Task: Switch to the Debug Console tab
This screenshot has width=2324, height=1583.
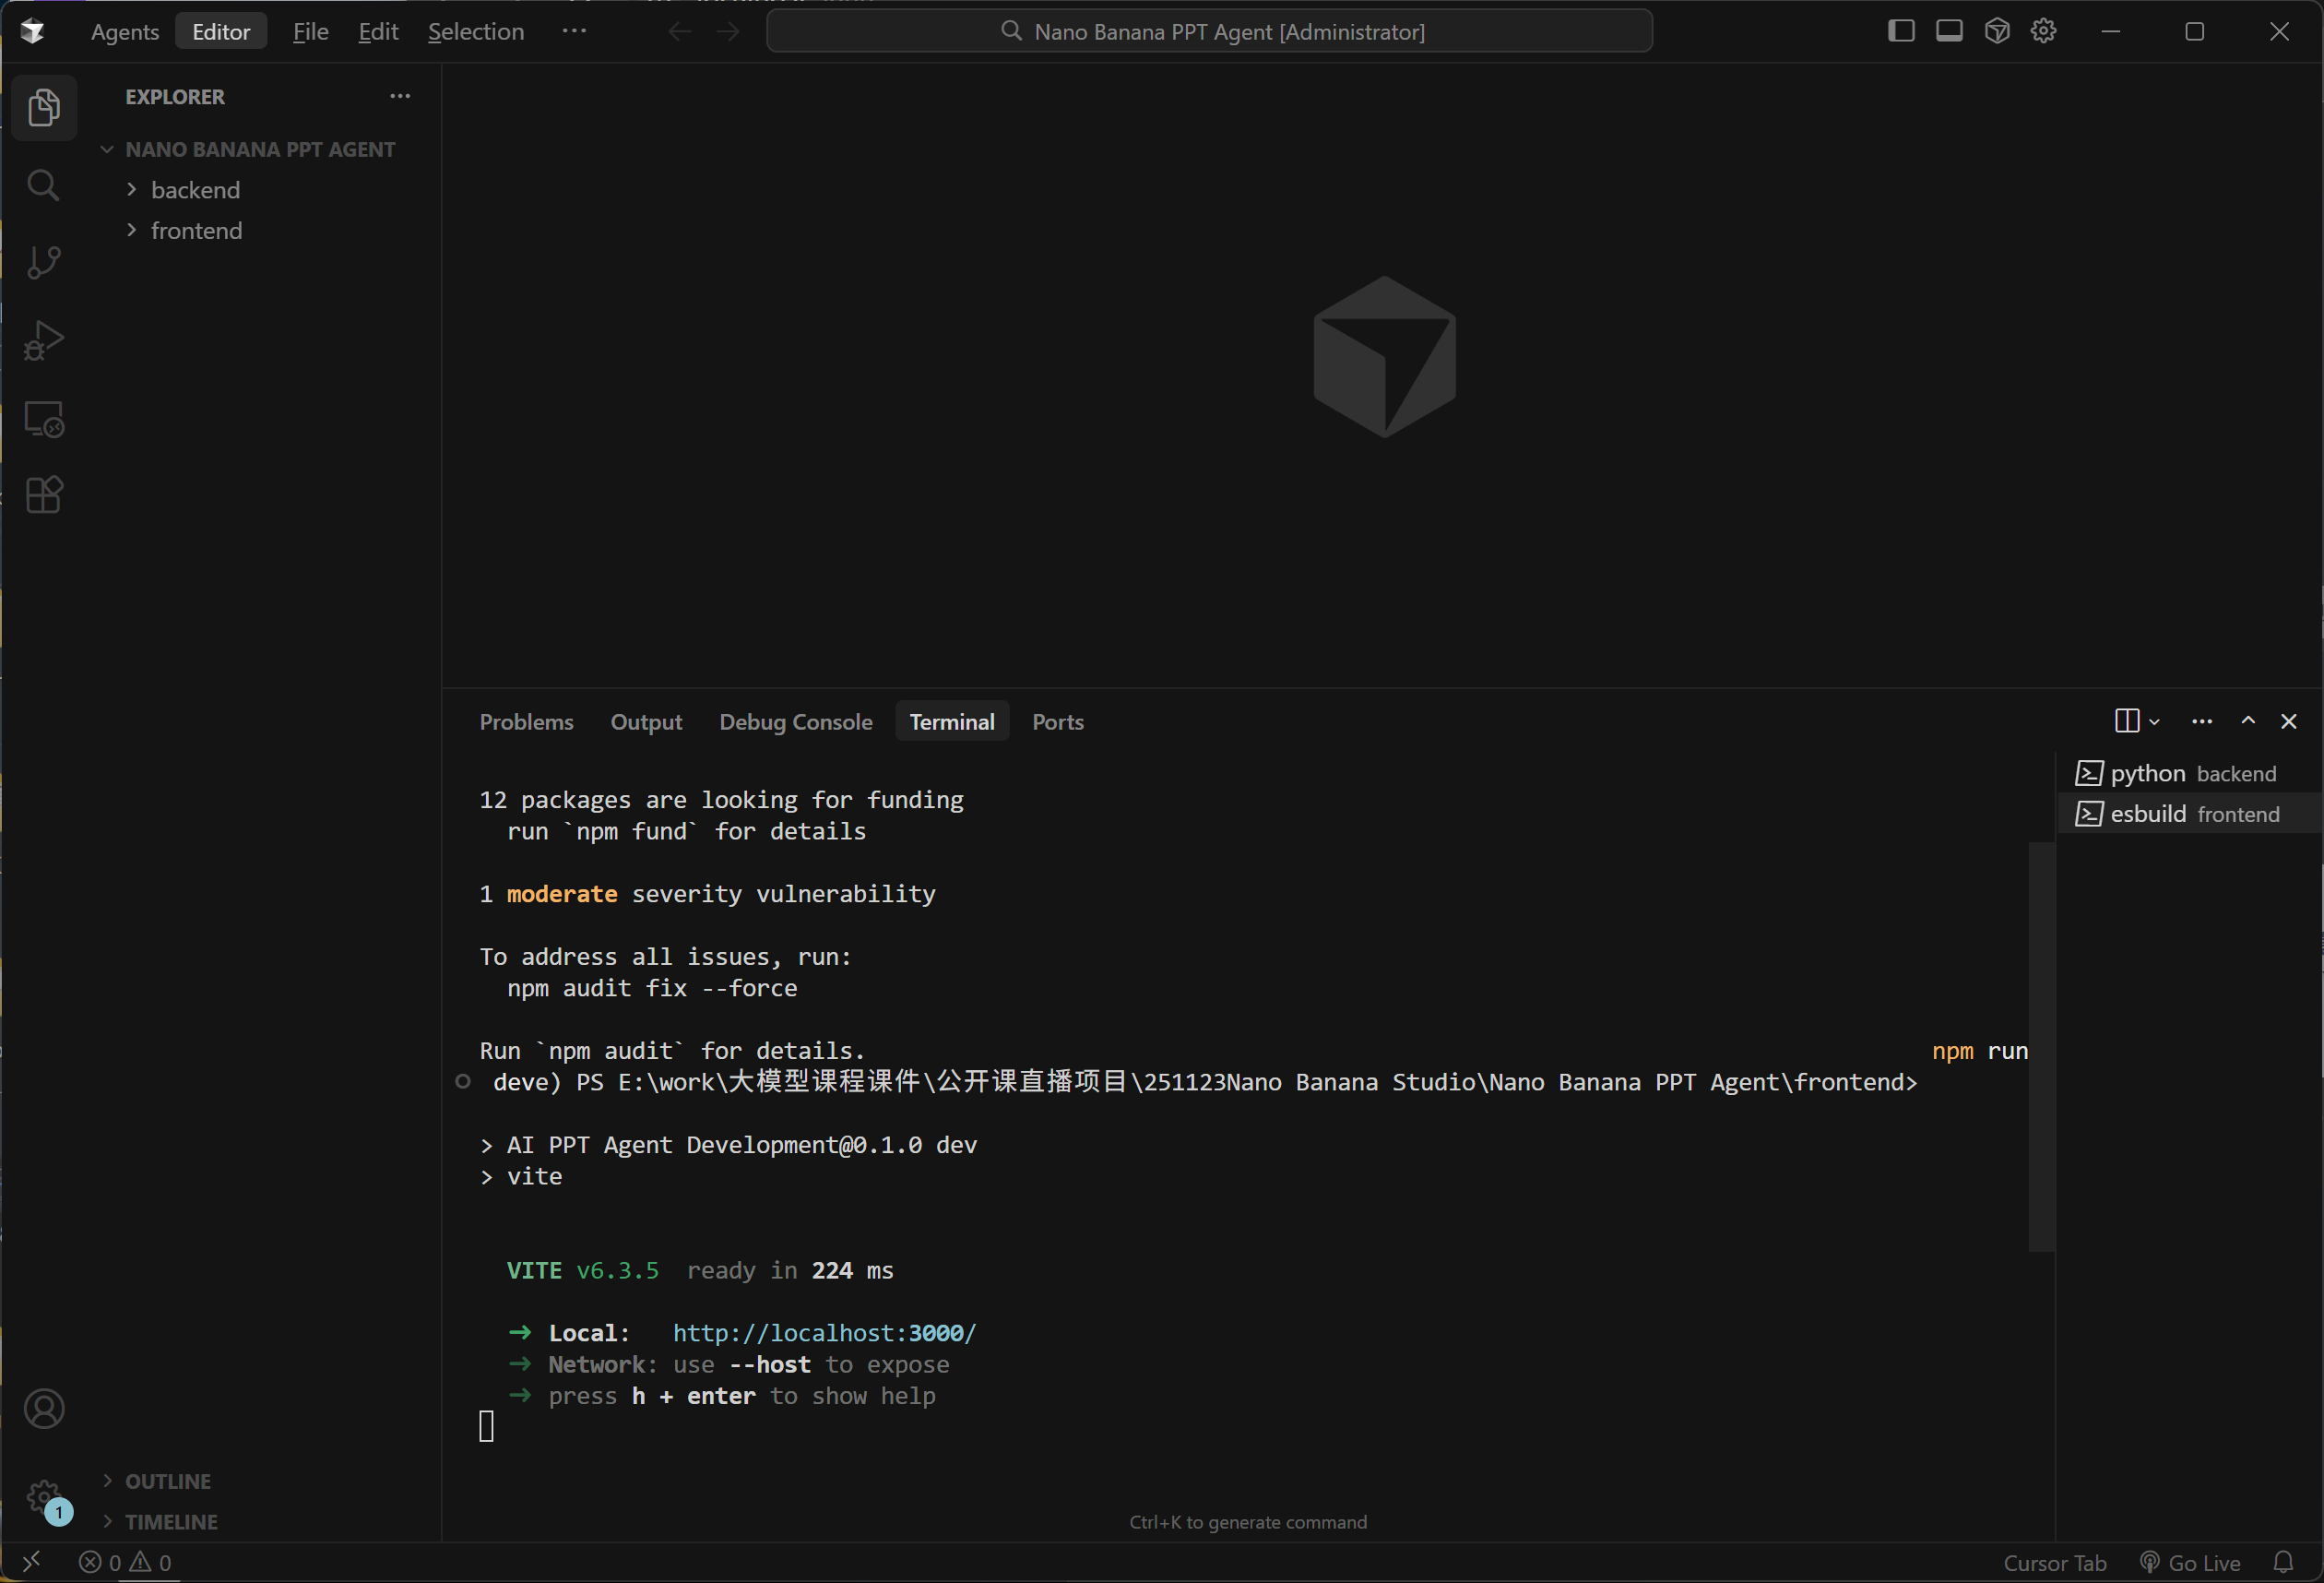Action: pos(796,722)
